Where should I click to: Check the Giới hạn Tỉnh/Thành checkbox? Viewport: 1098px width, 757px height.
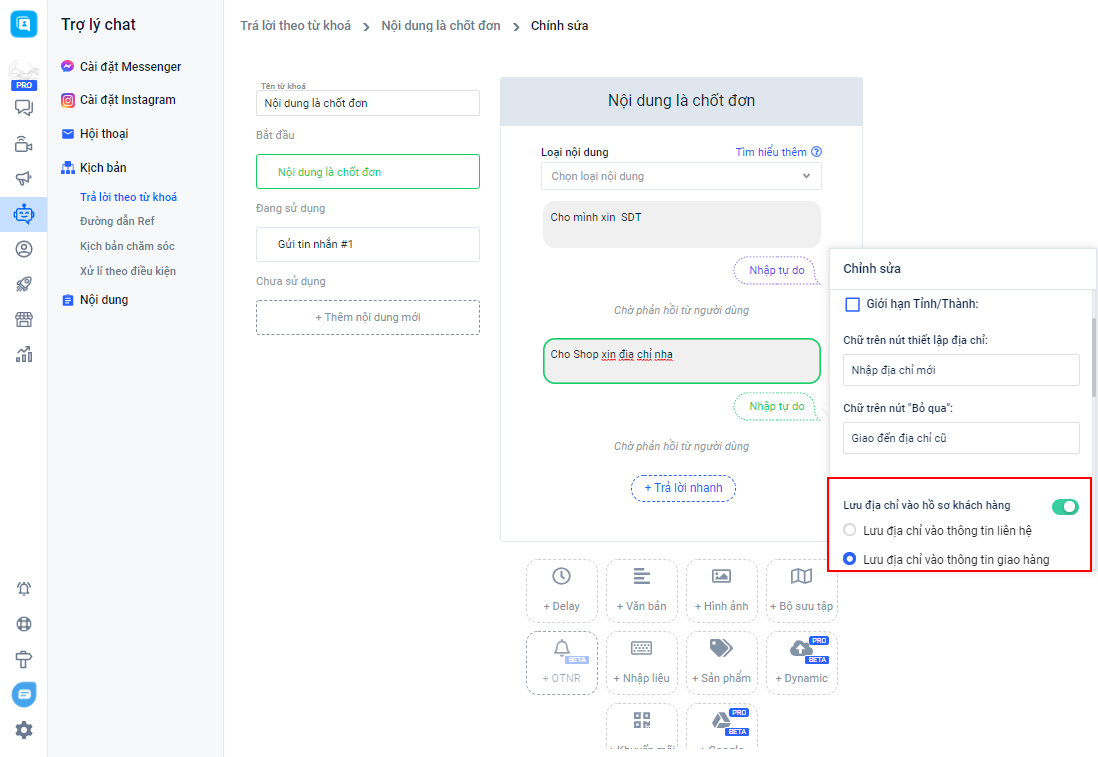point(853,304)
